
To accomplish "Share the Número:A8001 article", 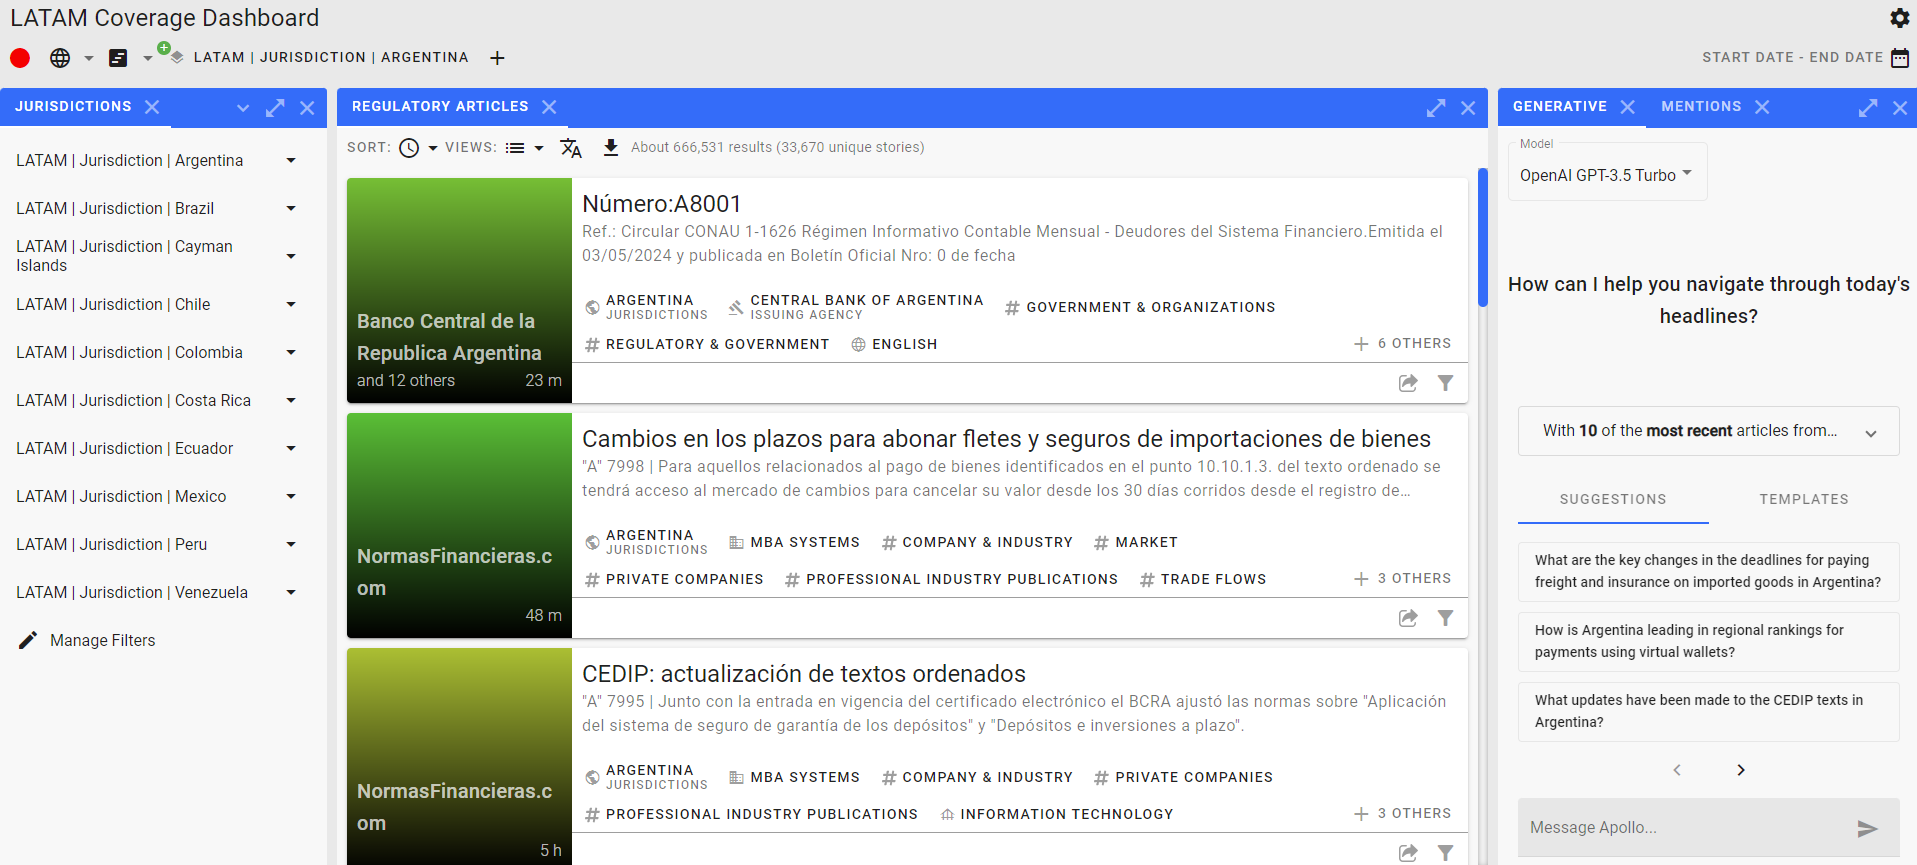I will 1408,383.
